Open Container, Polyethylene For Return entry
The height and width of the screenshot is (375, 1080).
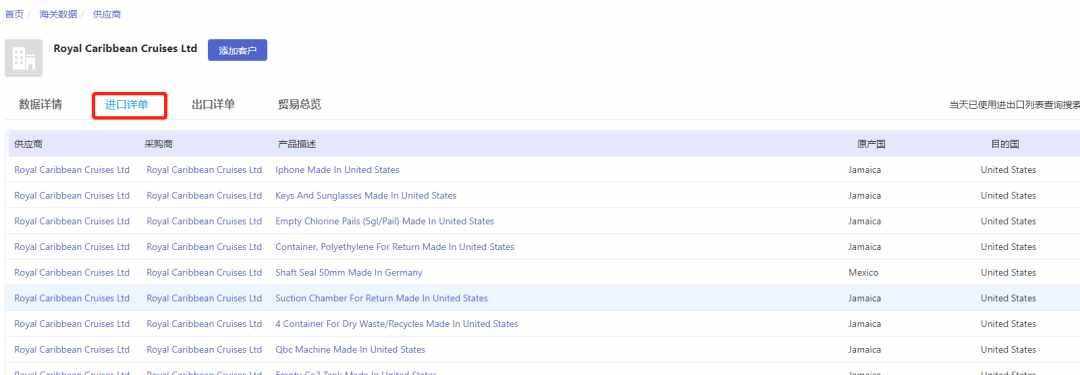point(395,247)
